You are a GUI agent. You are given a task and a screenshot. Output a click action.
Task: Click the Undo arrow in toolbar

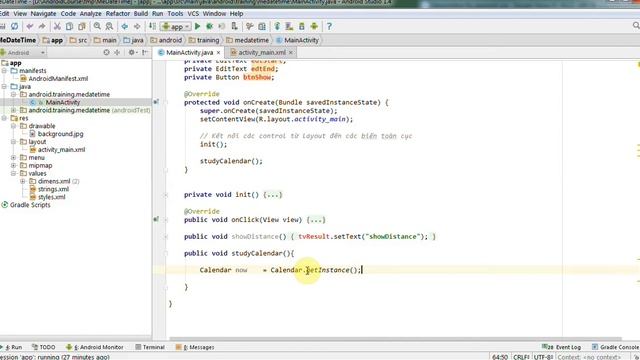(x=30, y=27)
